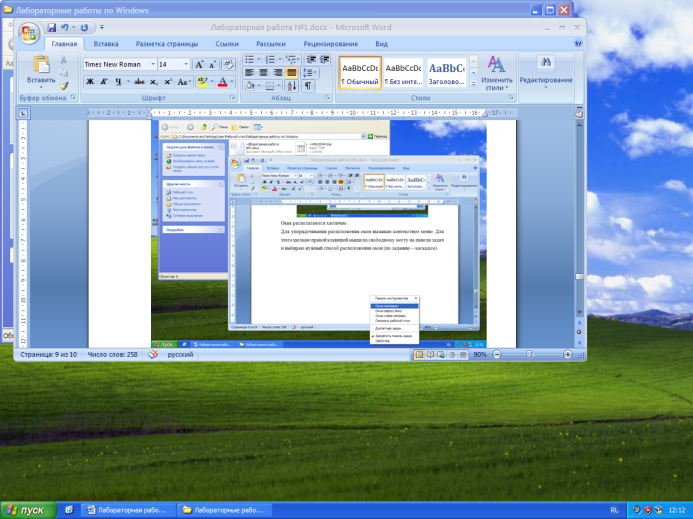The height and width of the screenshot is (519, 693).
Task: Expand the styles gallery more button
Action: 474,83
